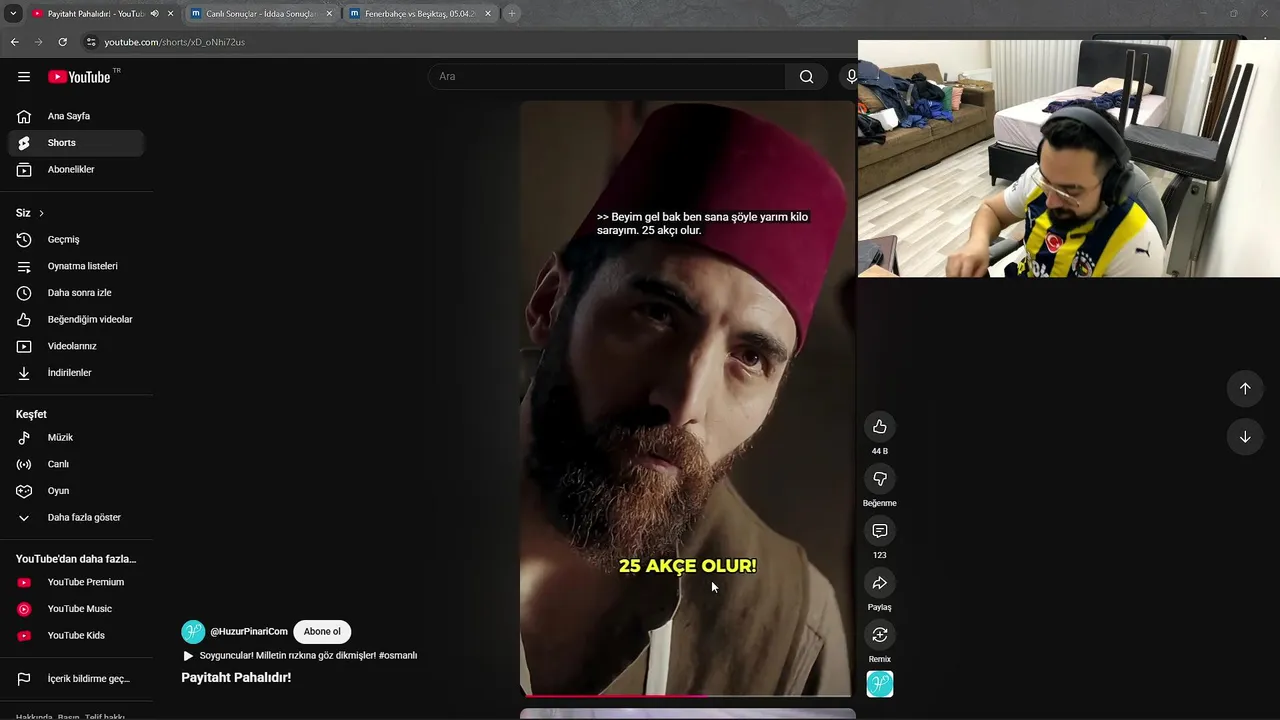View site information icon
The image size is (1280, 720).
(91, 42)
